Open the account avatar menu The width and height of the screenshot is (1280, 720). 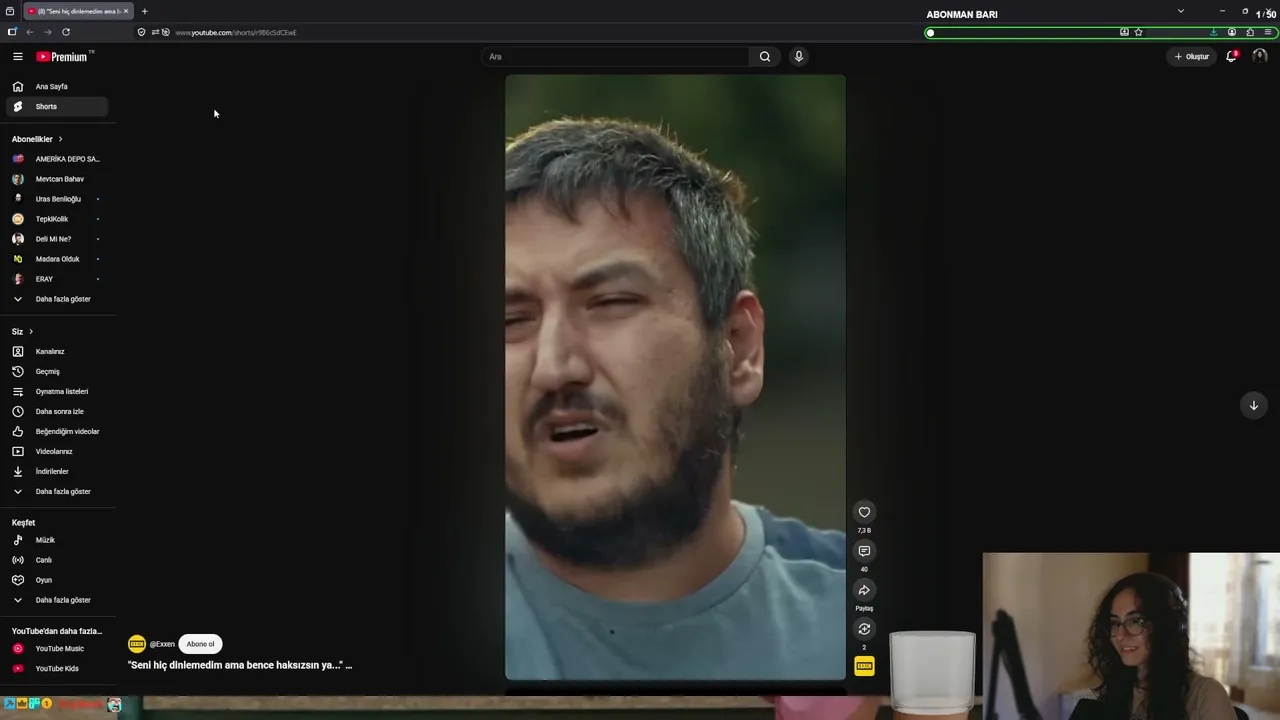tap(1259, 57)
